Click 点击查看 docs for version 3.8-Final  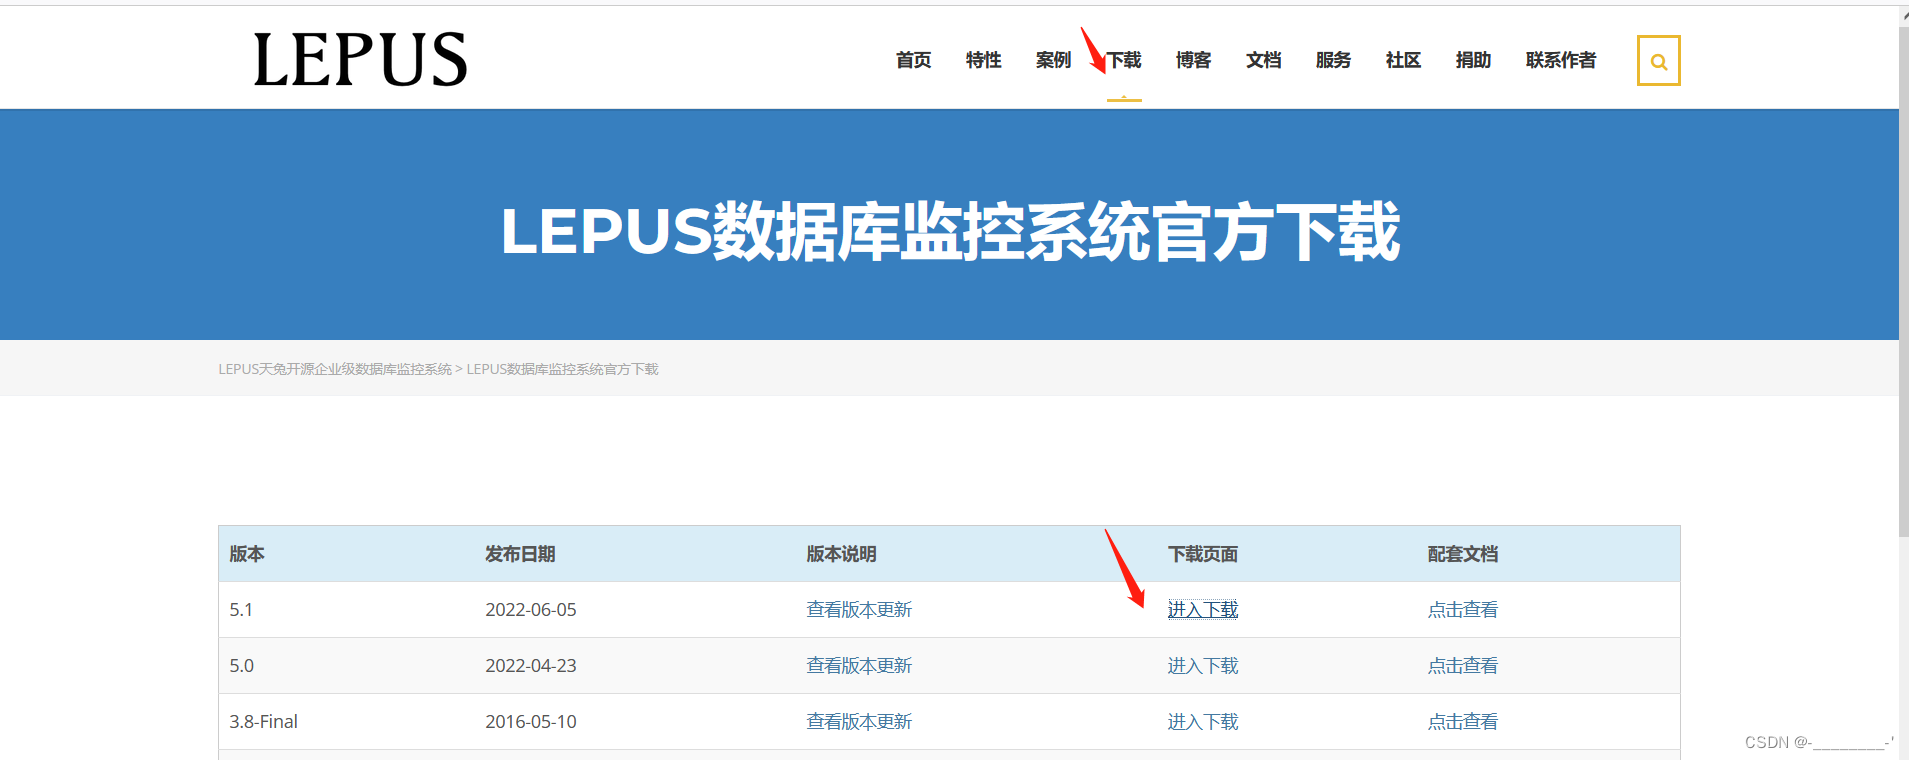1463,722
